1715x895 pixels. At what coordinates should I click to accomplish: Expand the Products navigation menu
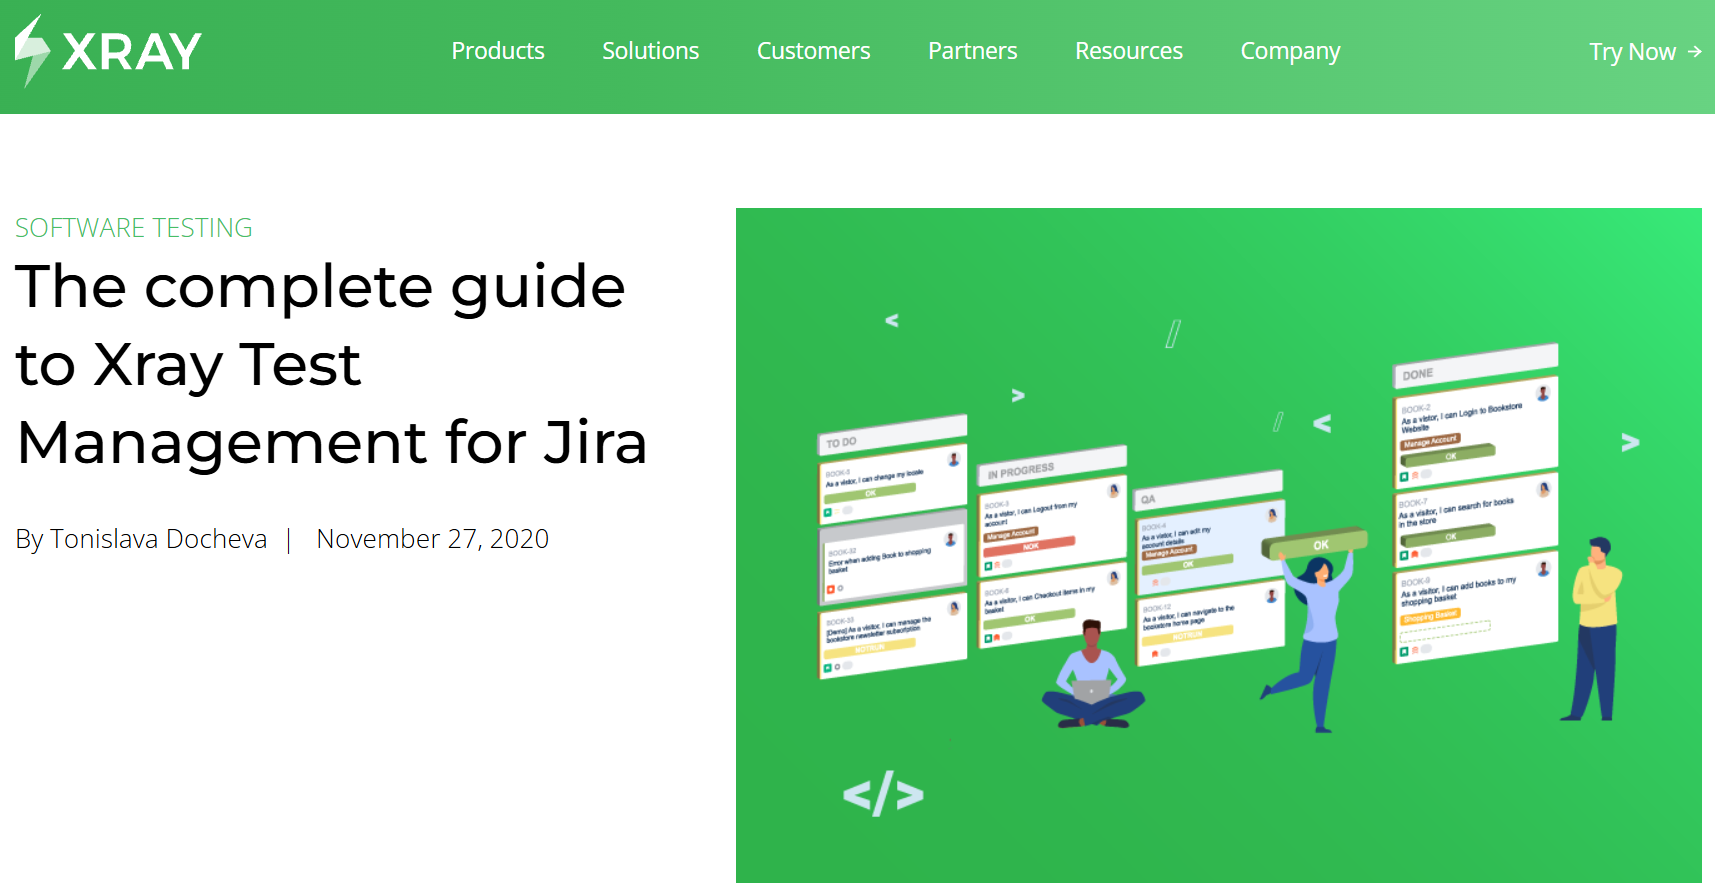(497, 51)
